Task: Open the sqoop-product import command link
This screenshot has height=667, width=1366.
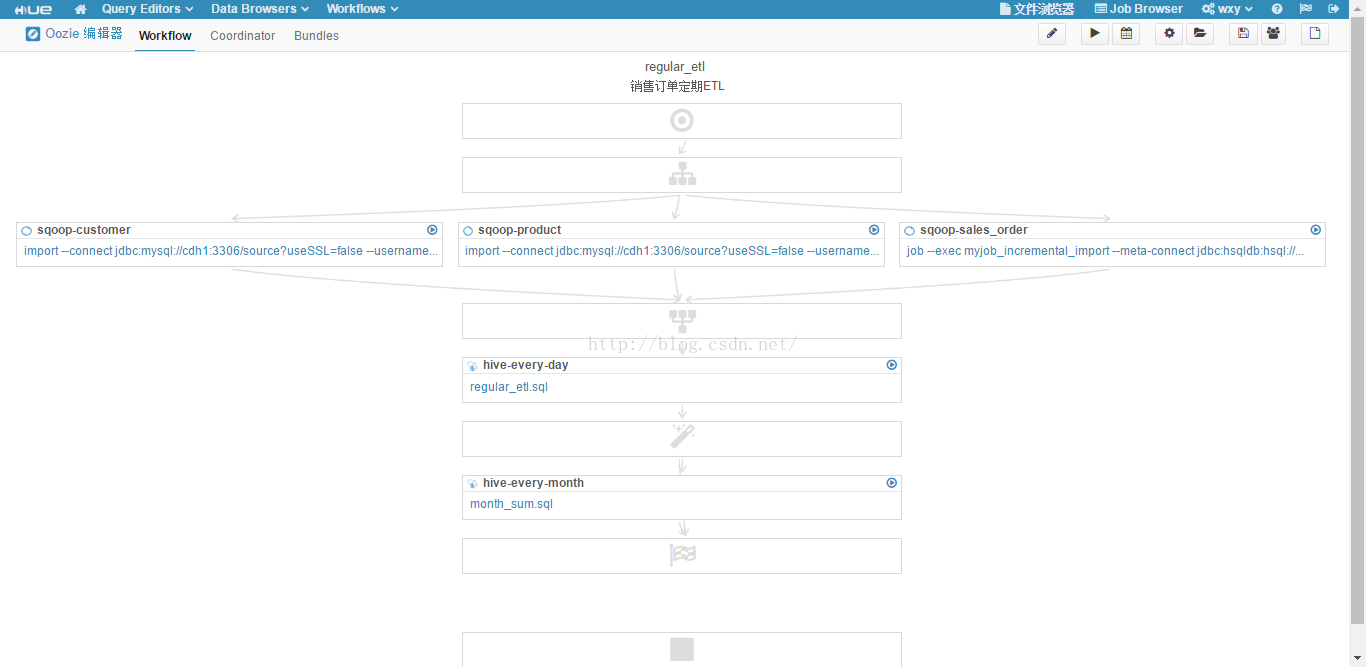Action: 672,251
